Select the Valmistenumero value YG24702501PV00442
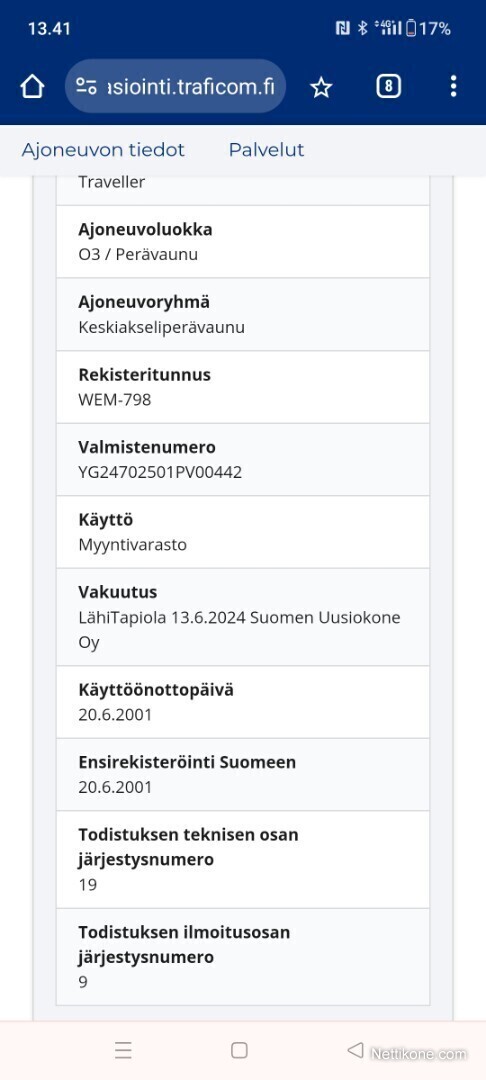Screen dimensions: 486x1080 [160, 472]
